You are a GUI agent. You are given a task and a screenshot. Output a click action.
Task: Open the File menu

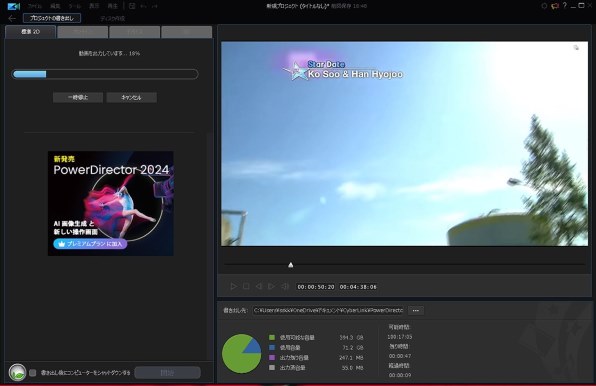(x=35, y=6)
